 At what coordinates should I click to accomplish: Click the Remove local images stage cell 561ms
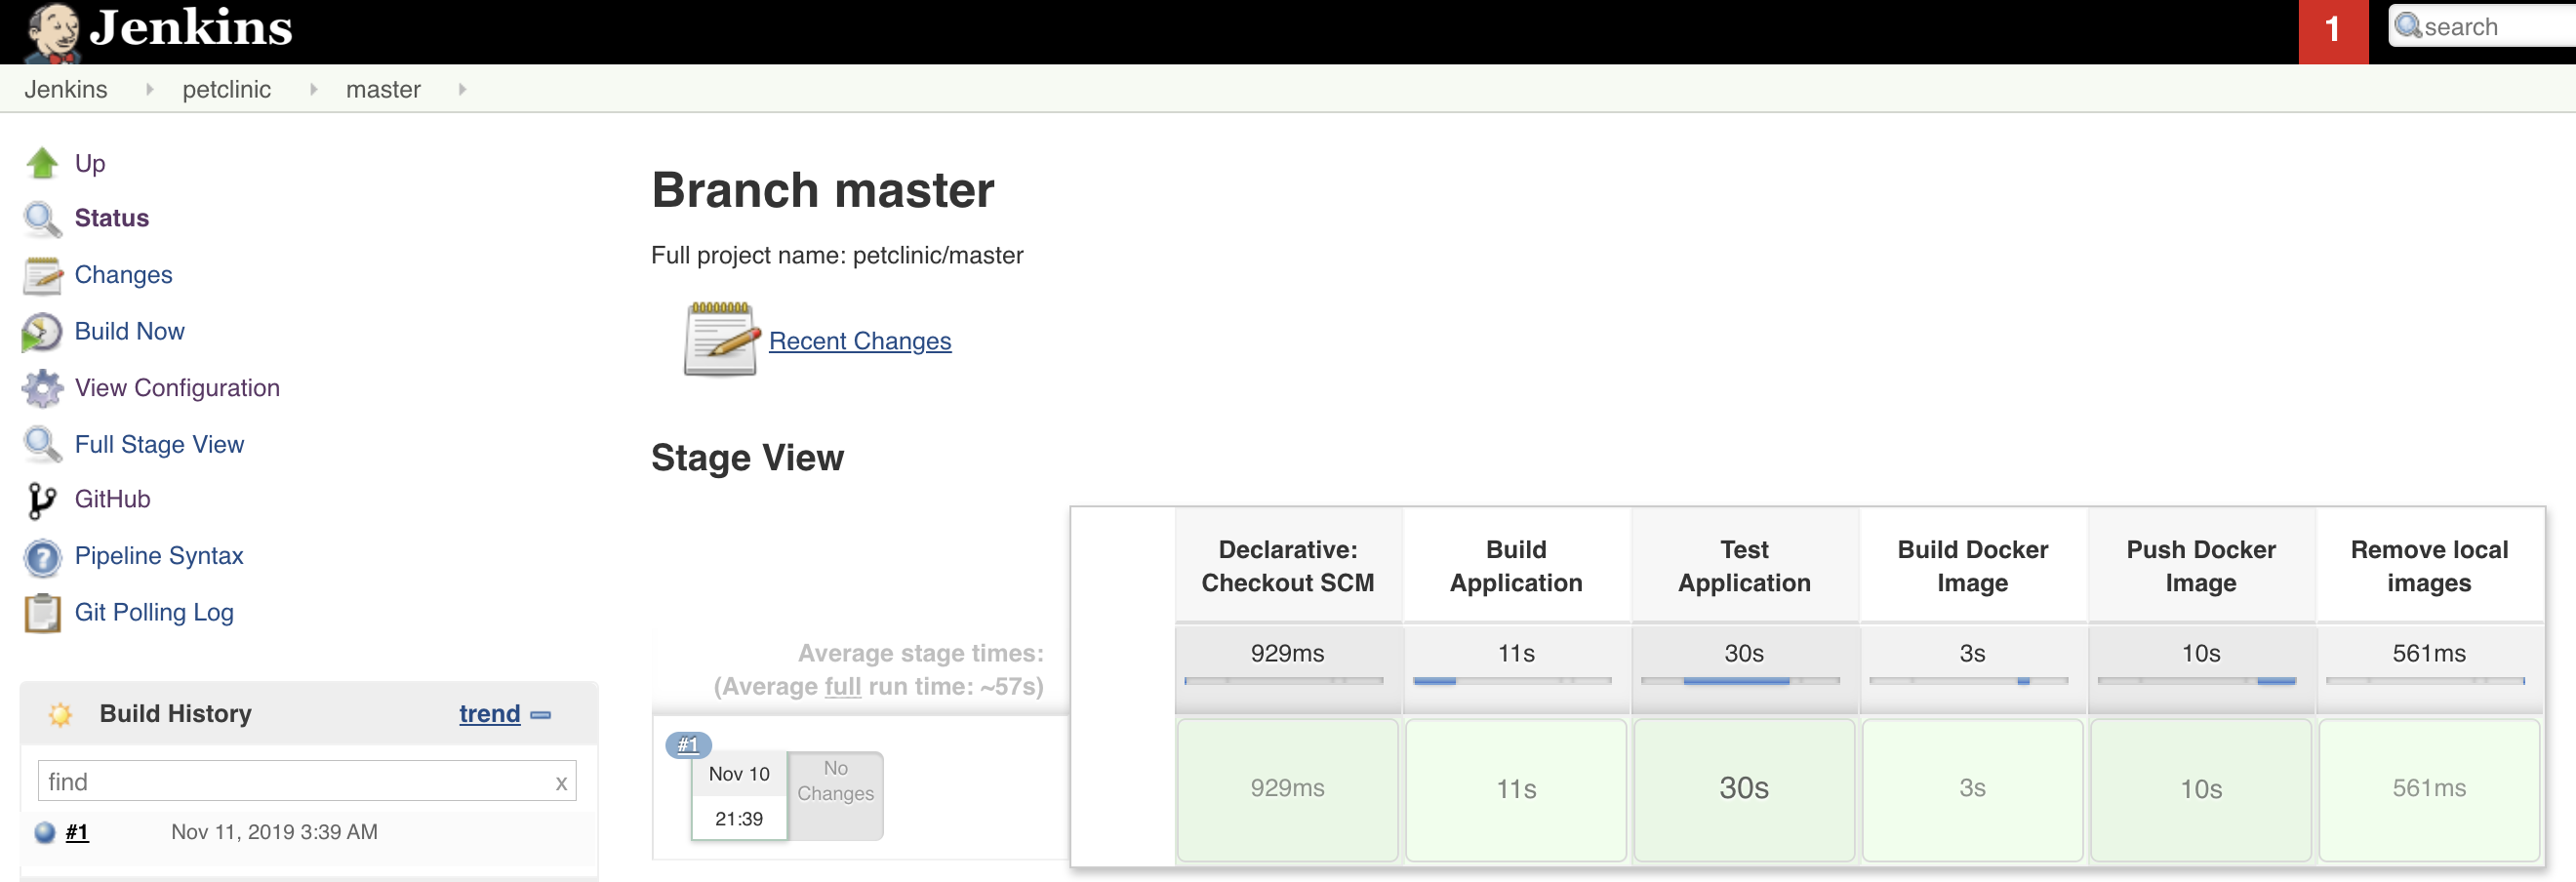click(2429, 789)
